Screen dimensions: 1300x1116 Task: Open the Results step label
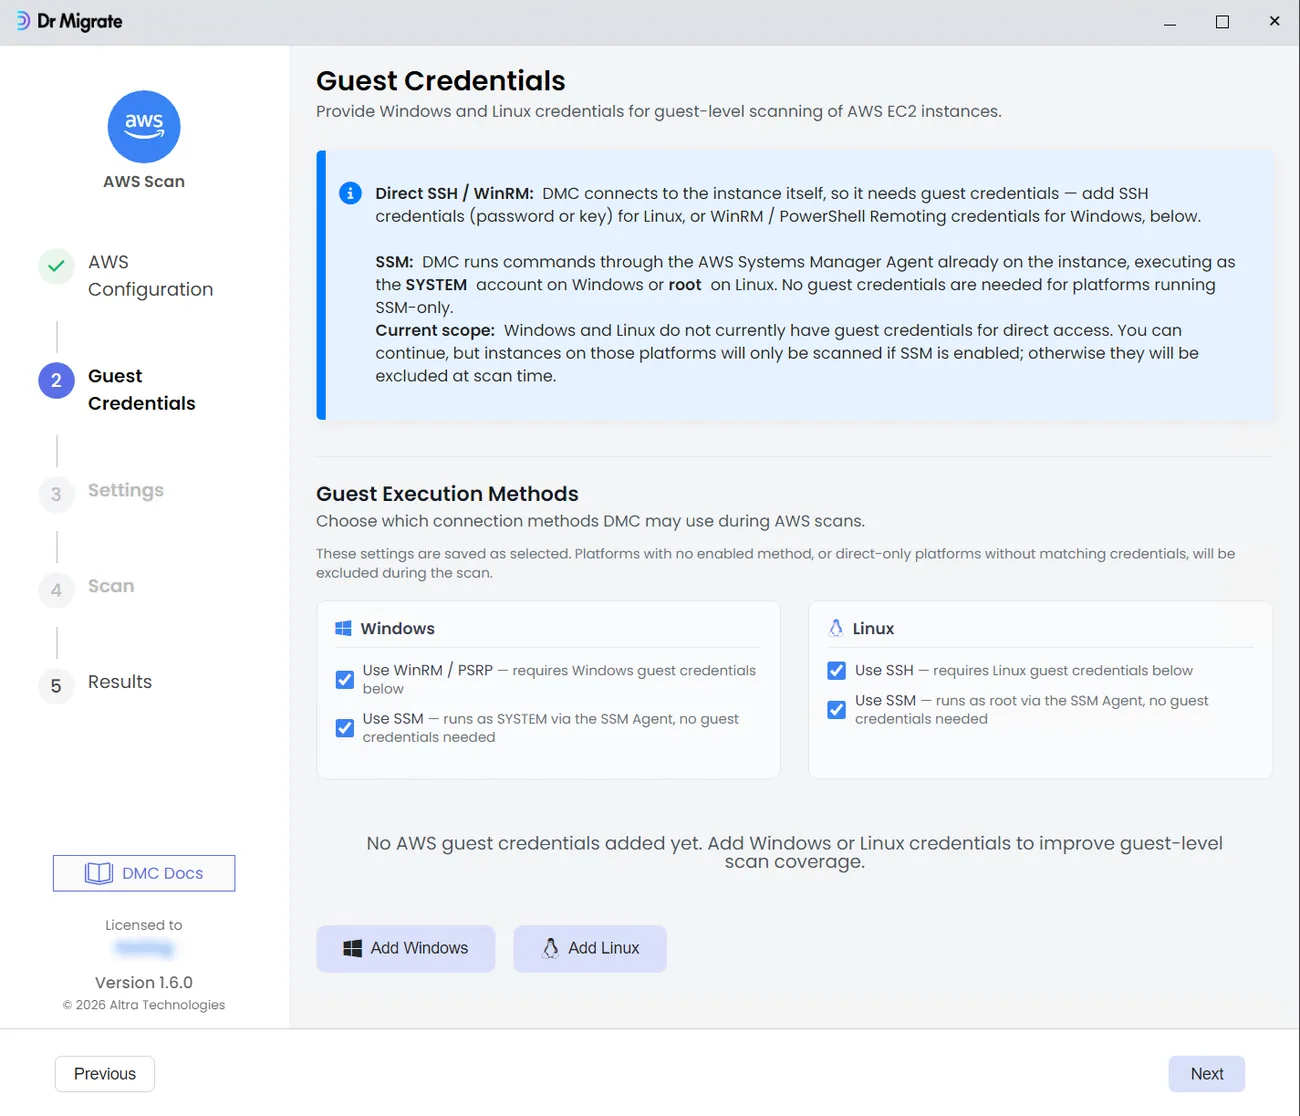120,682
